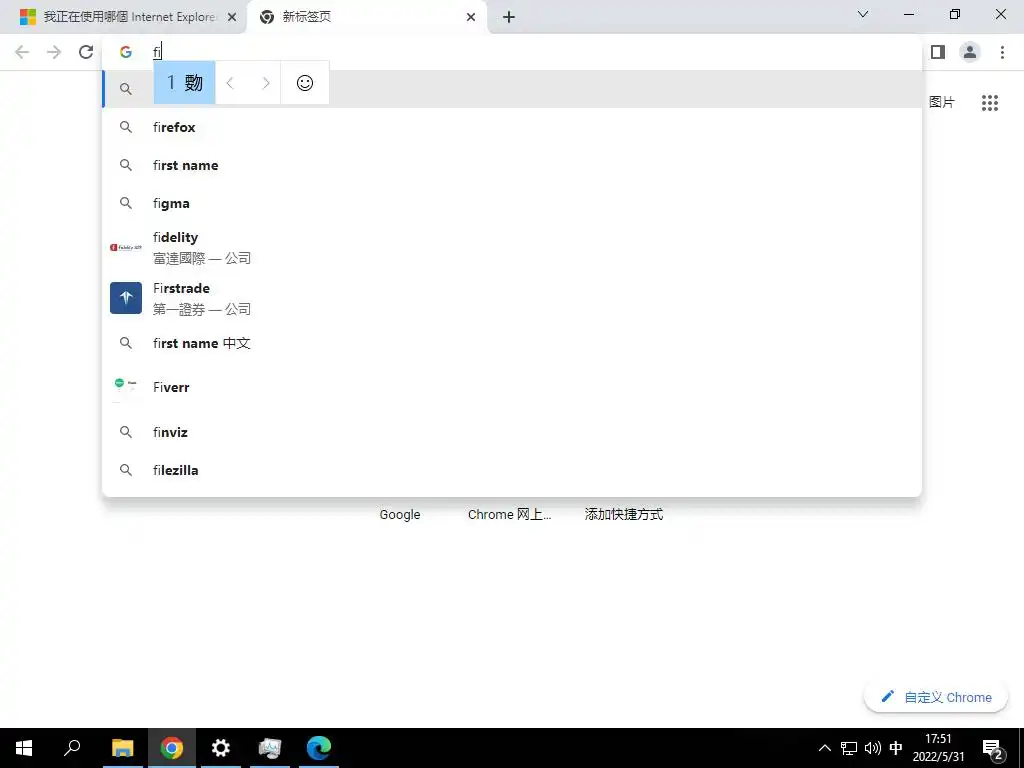Open the notification center icon
Viewport: 1024px width, 768px height.
(x=992, y=748)
